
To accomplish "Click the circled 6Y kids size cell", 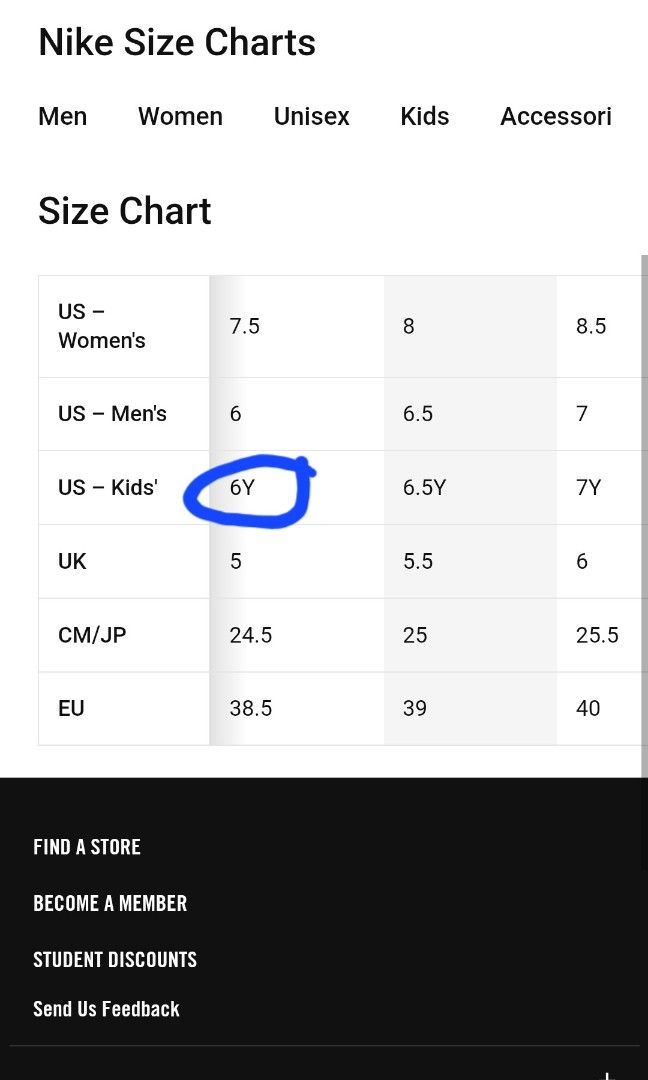I will coord(296,488).
